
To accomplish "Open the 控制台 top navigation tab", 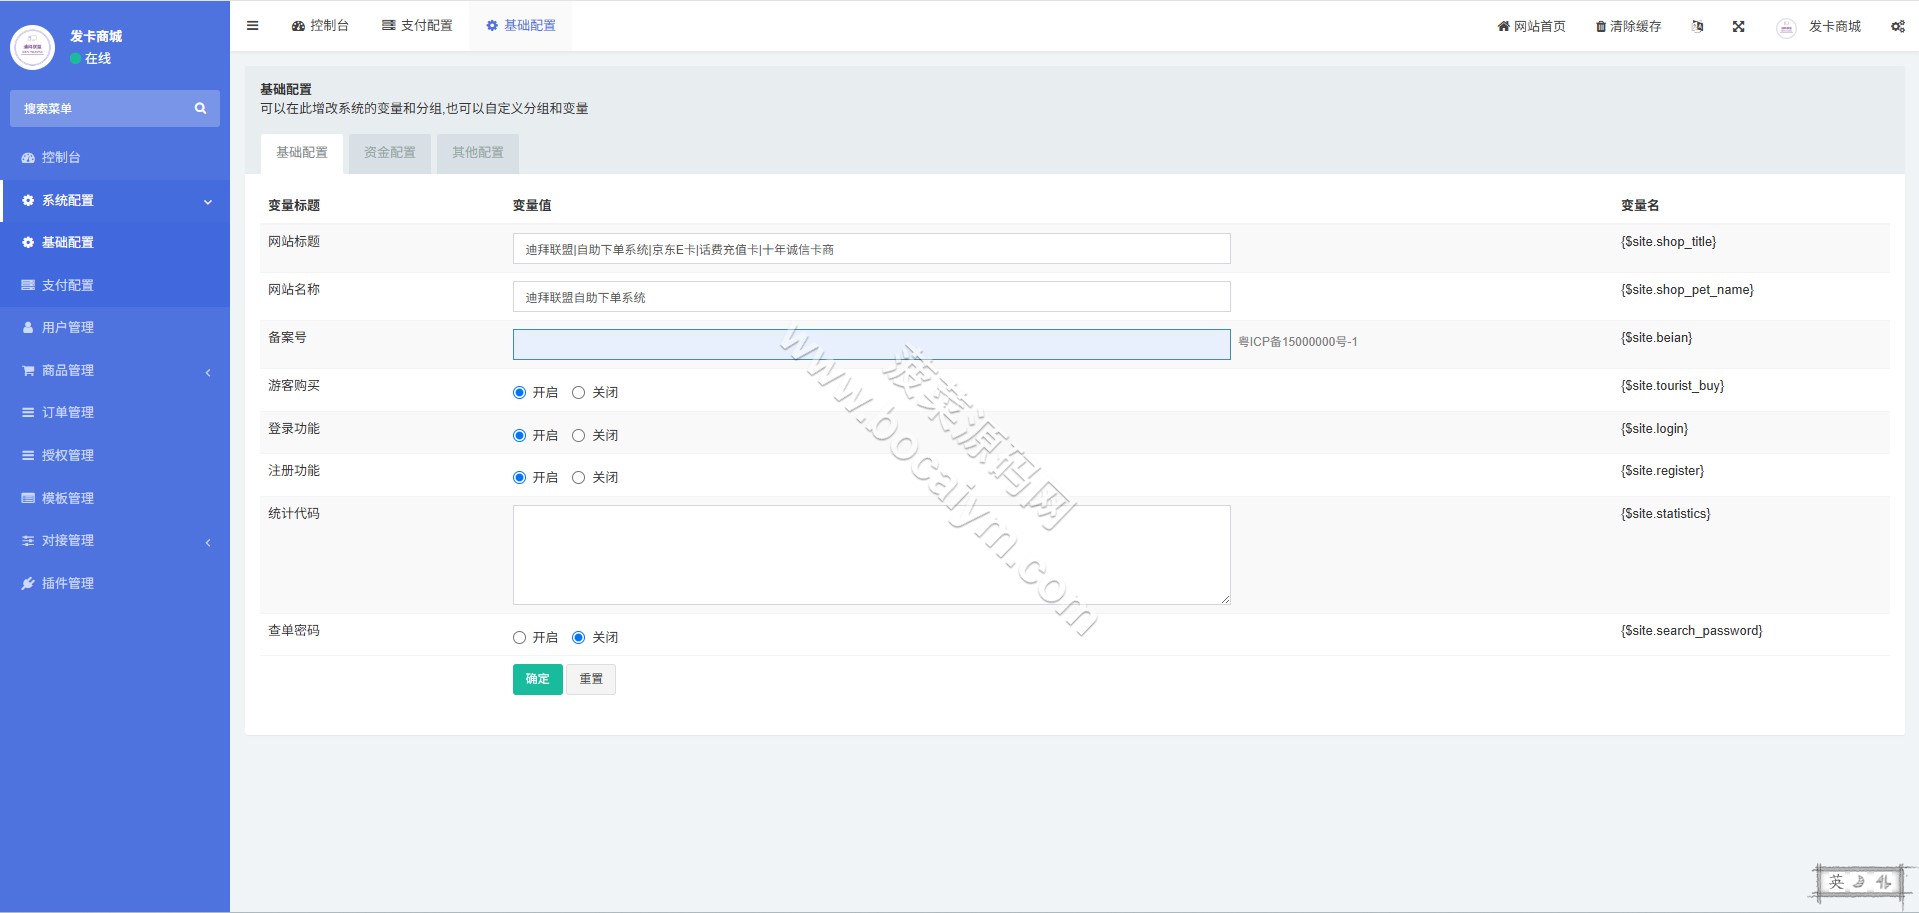I will pyautogui.click(x=320, y=26).
